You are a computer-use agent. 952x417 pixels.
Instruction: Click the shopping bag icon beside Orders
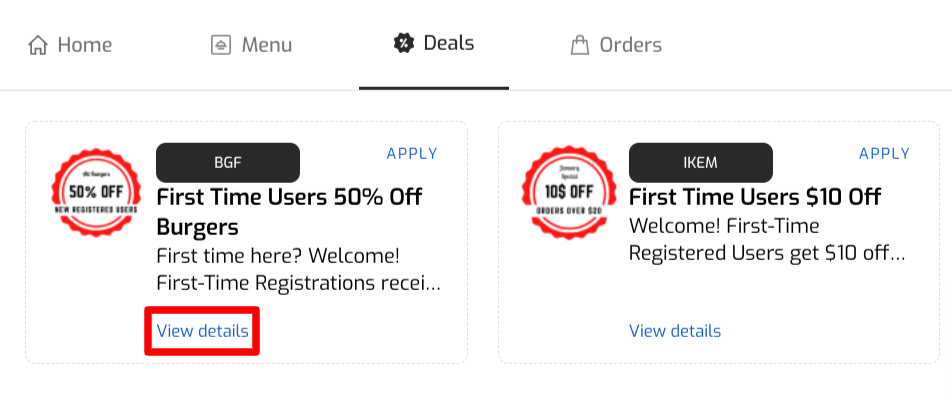[580, 45]
